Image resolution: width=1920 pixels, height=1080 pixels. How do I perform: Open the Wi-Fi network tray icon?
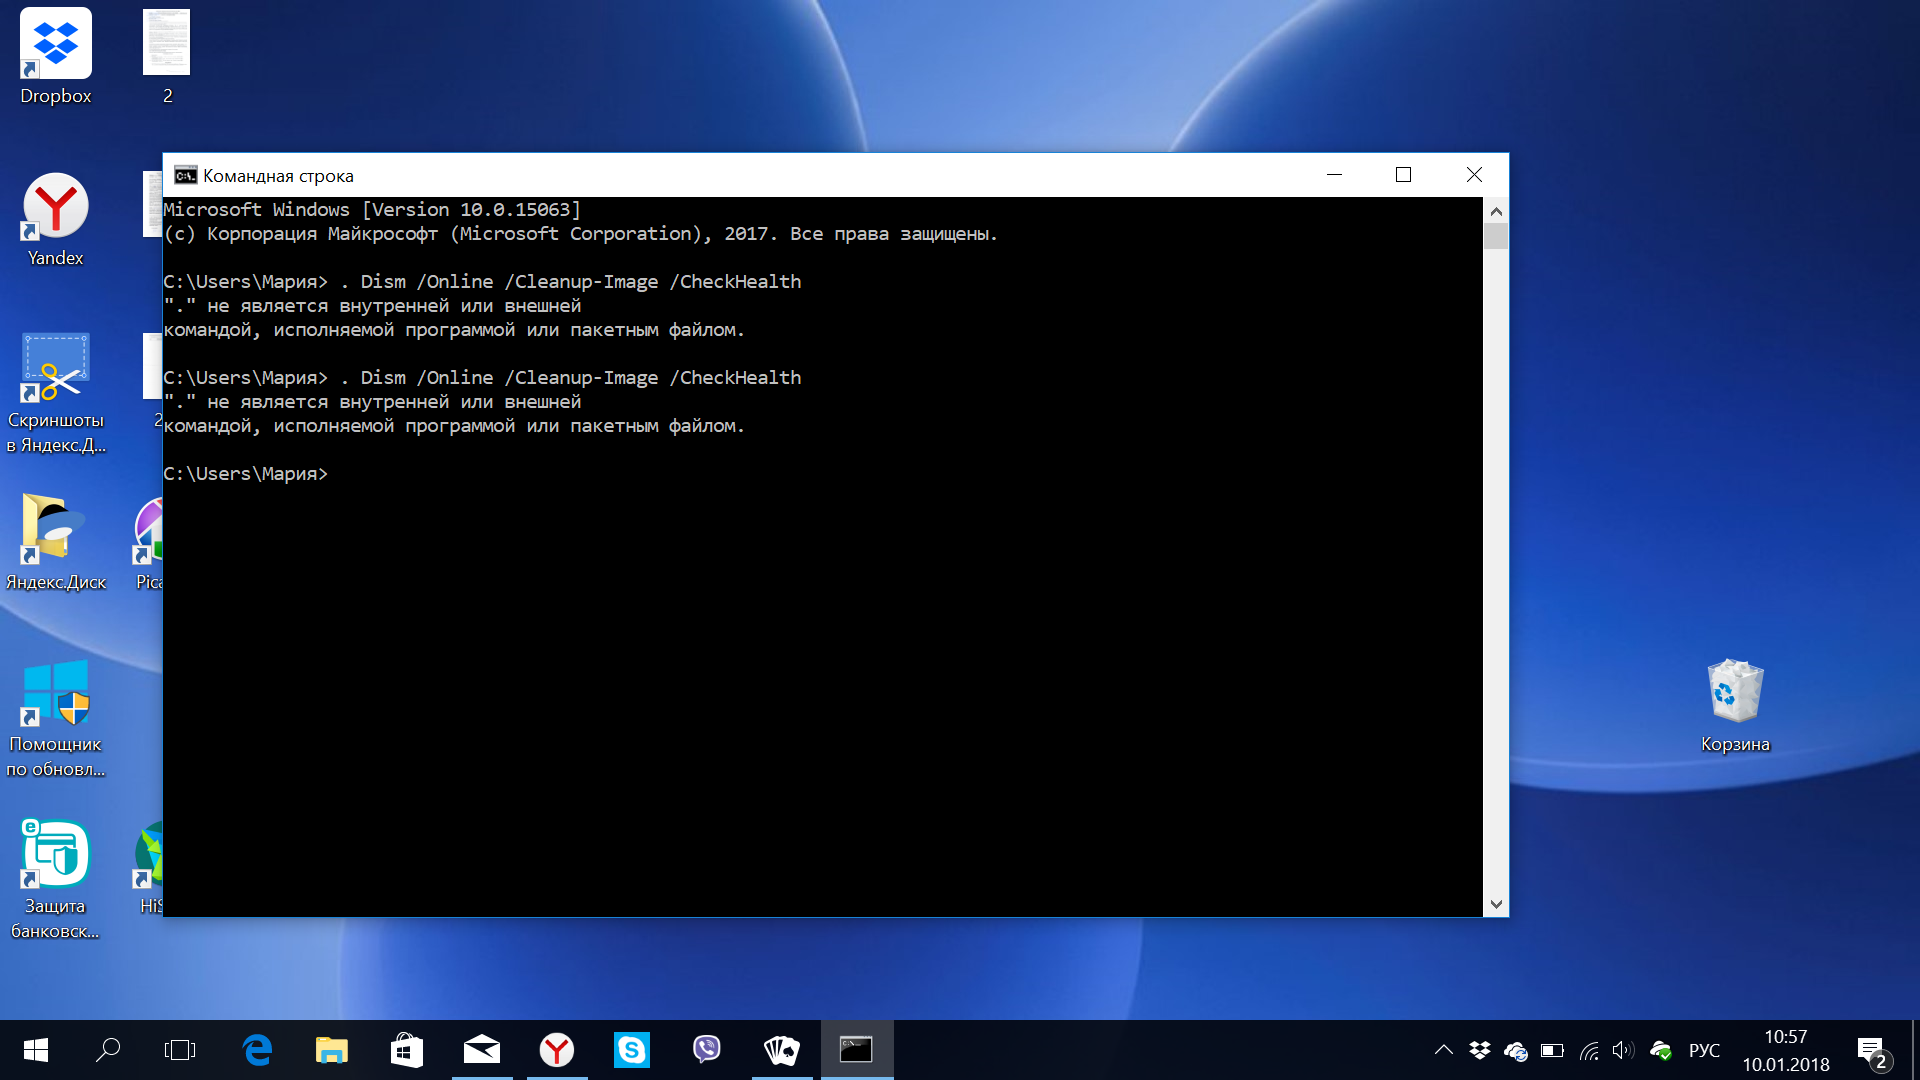[1589, 1050]
